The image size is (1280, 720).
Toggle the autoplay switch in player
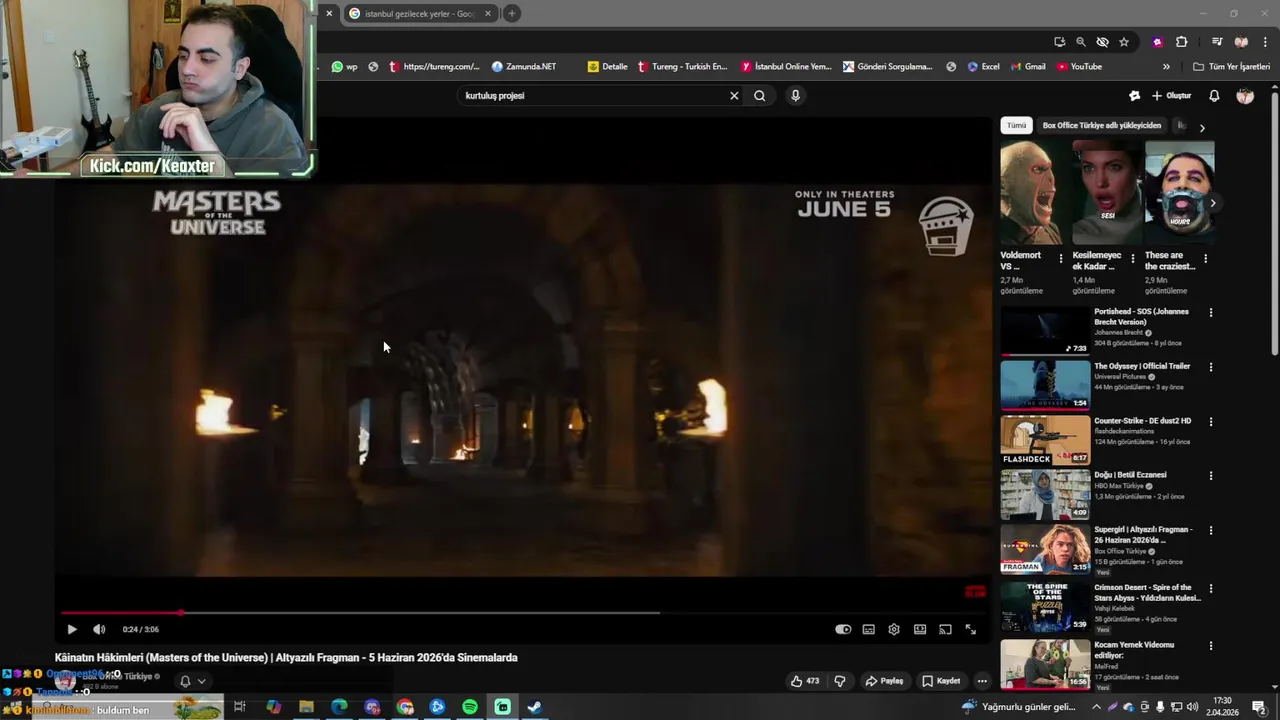pos(843,629)
